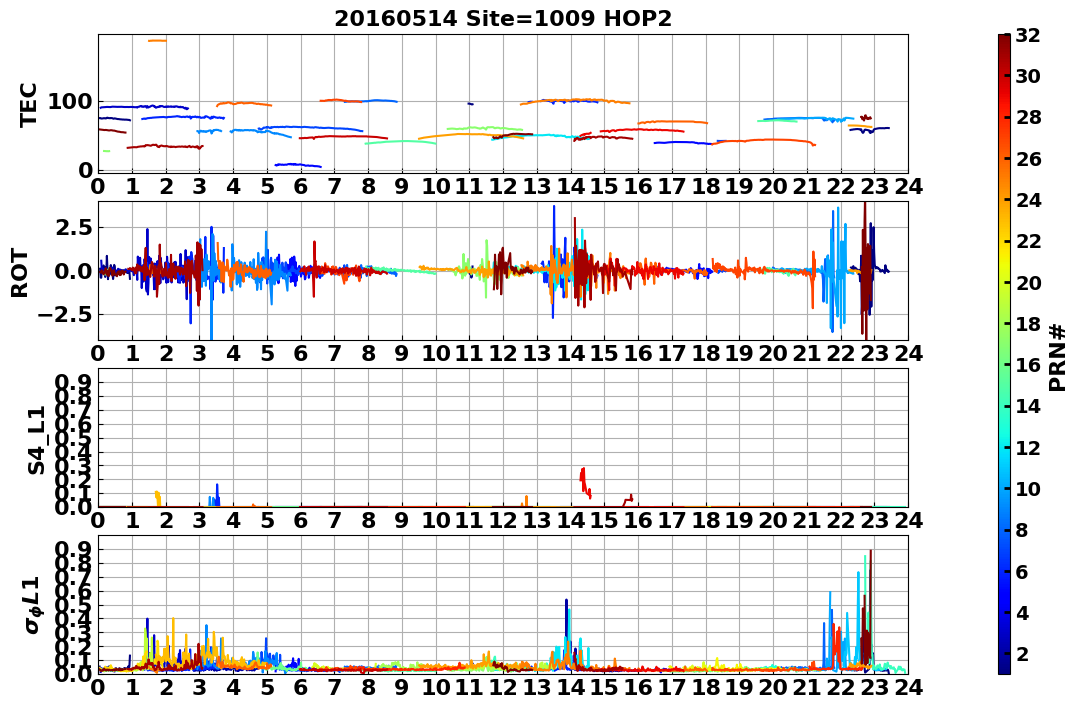The image size is (1077, 709).
Task: Click hour 6 tick under the ROT panel
Action: pos(301,353)
